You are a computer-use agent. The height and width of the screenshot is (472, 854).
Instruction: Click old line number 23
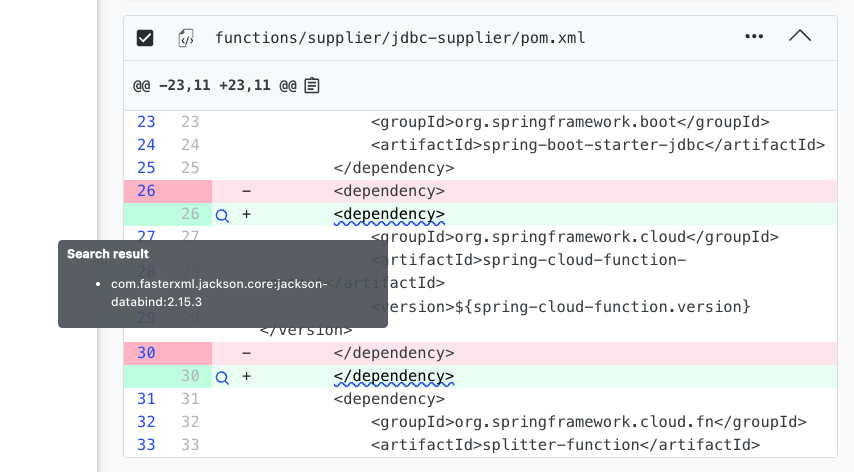click(146, 122)
